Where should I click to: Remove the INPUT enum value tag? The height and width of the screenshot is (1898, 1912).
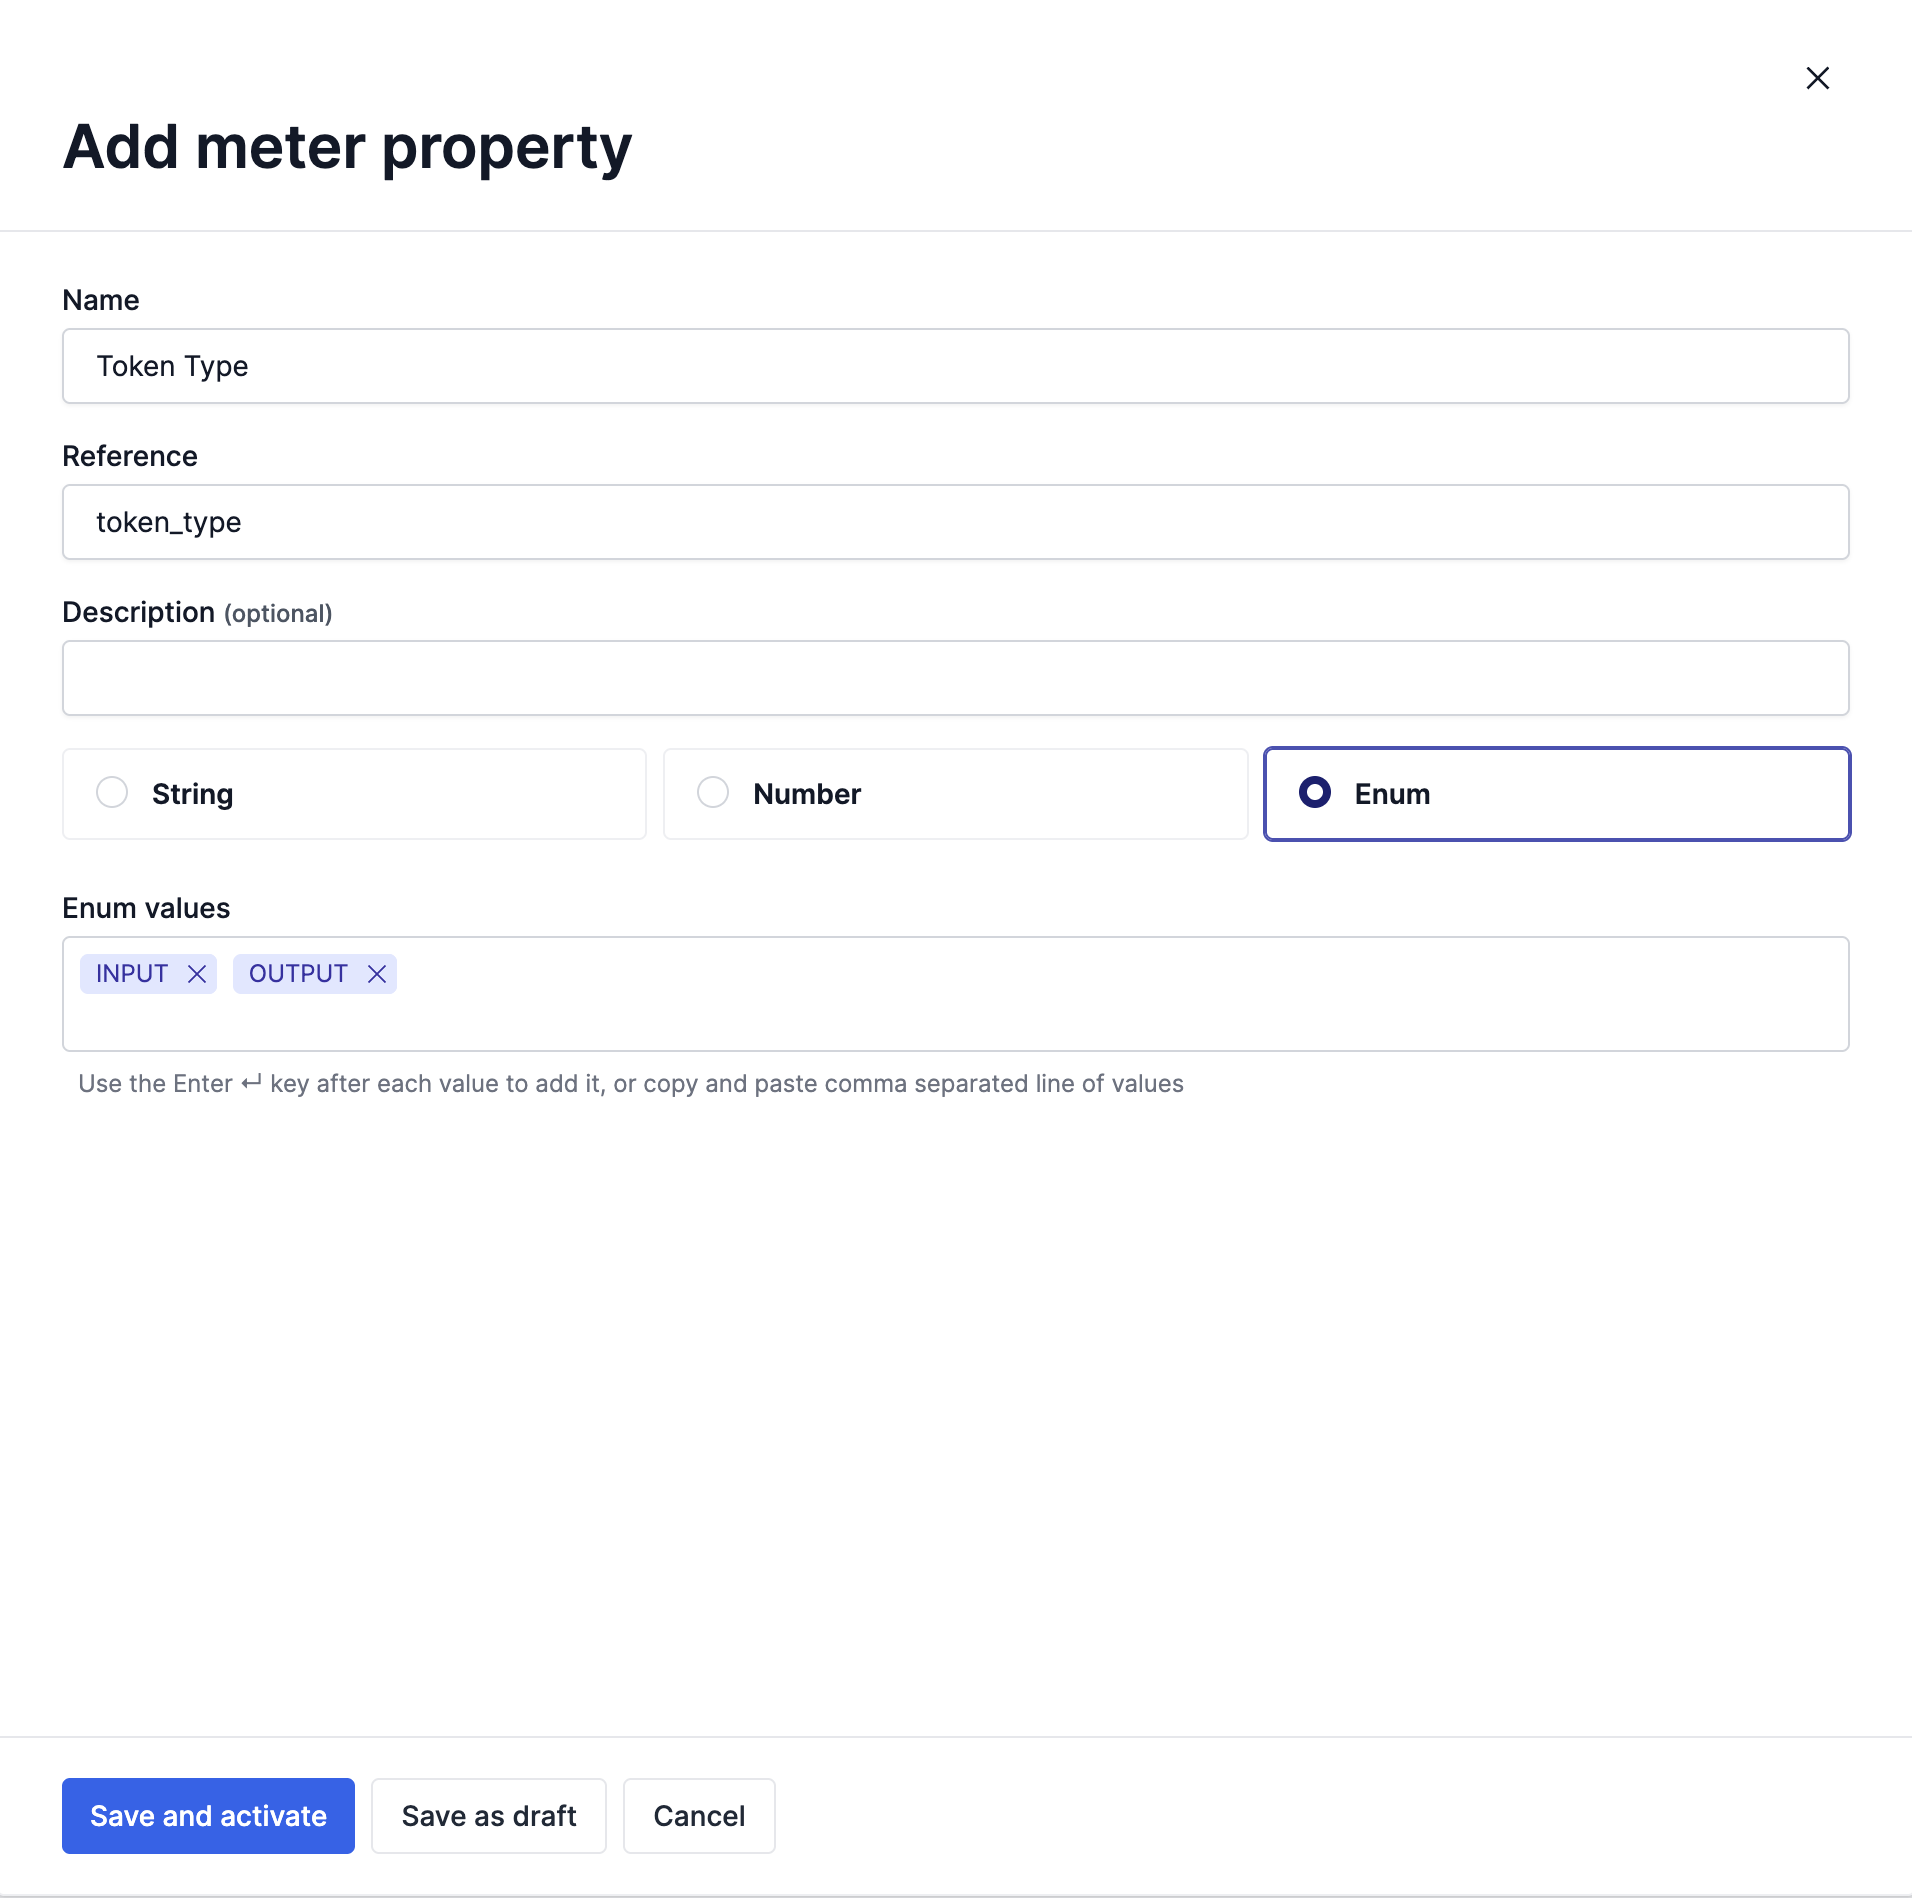(x=197, y=974)
